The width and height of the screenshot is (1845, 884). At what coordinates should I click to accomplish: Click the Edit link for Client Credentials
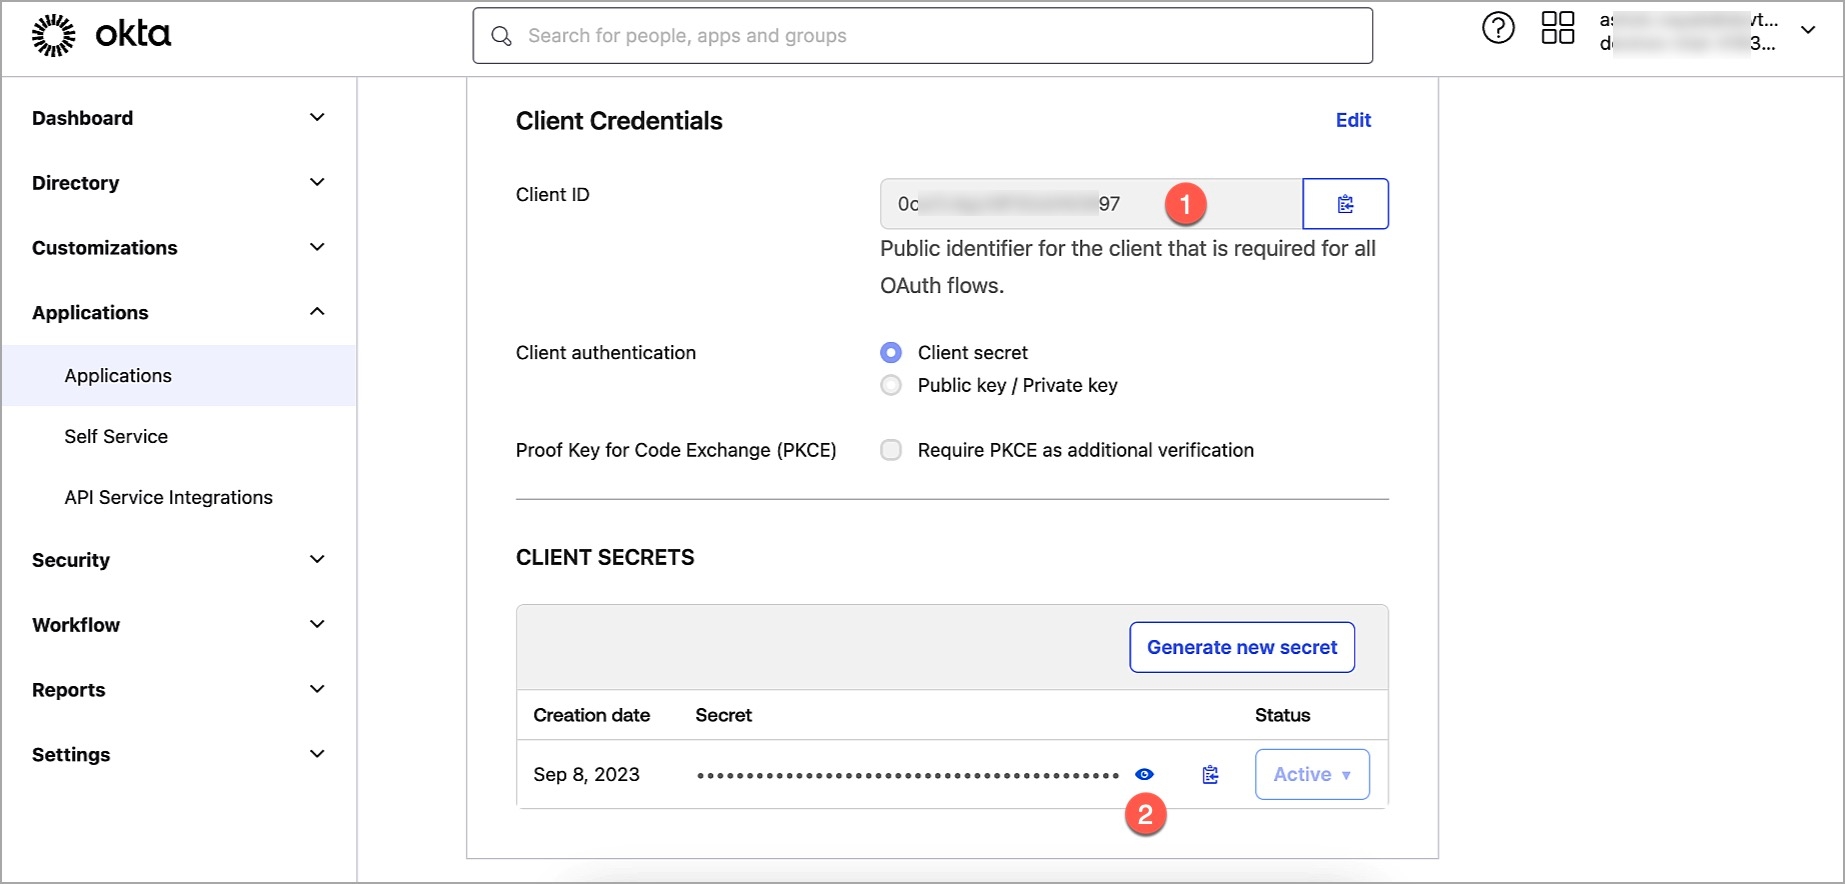[x=1352, y=120]
